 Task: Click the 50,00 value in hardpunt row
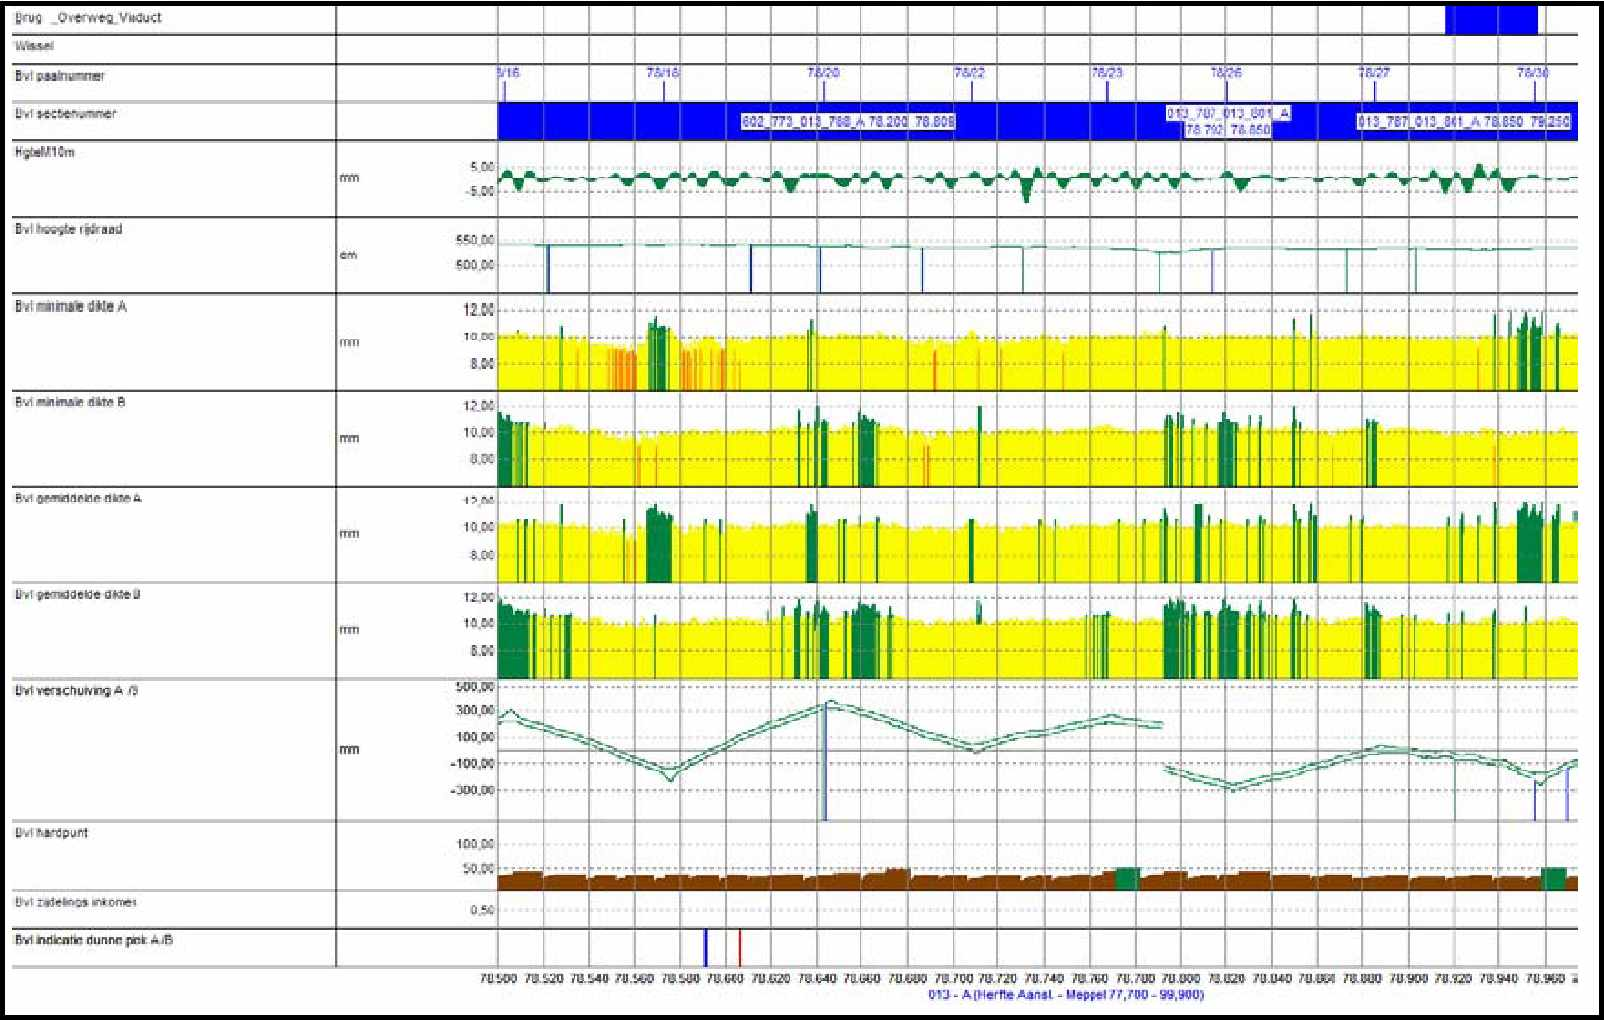pyautogui.click(x=478, y=869)
